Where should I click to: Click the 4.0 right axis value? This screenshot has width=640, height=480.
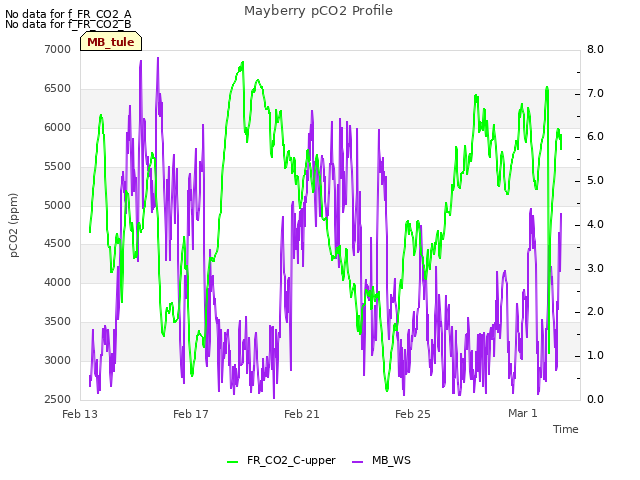595,224
